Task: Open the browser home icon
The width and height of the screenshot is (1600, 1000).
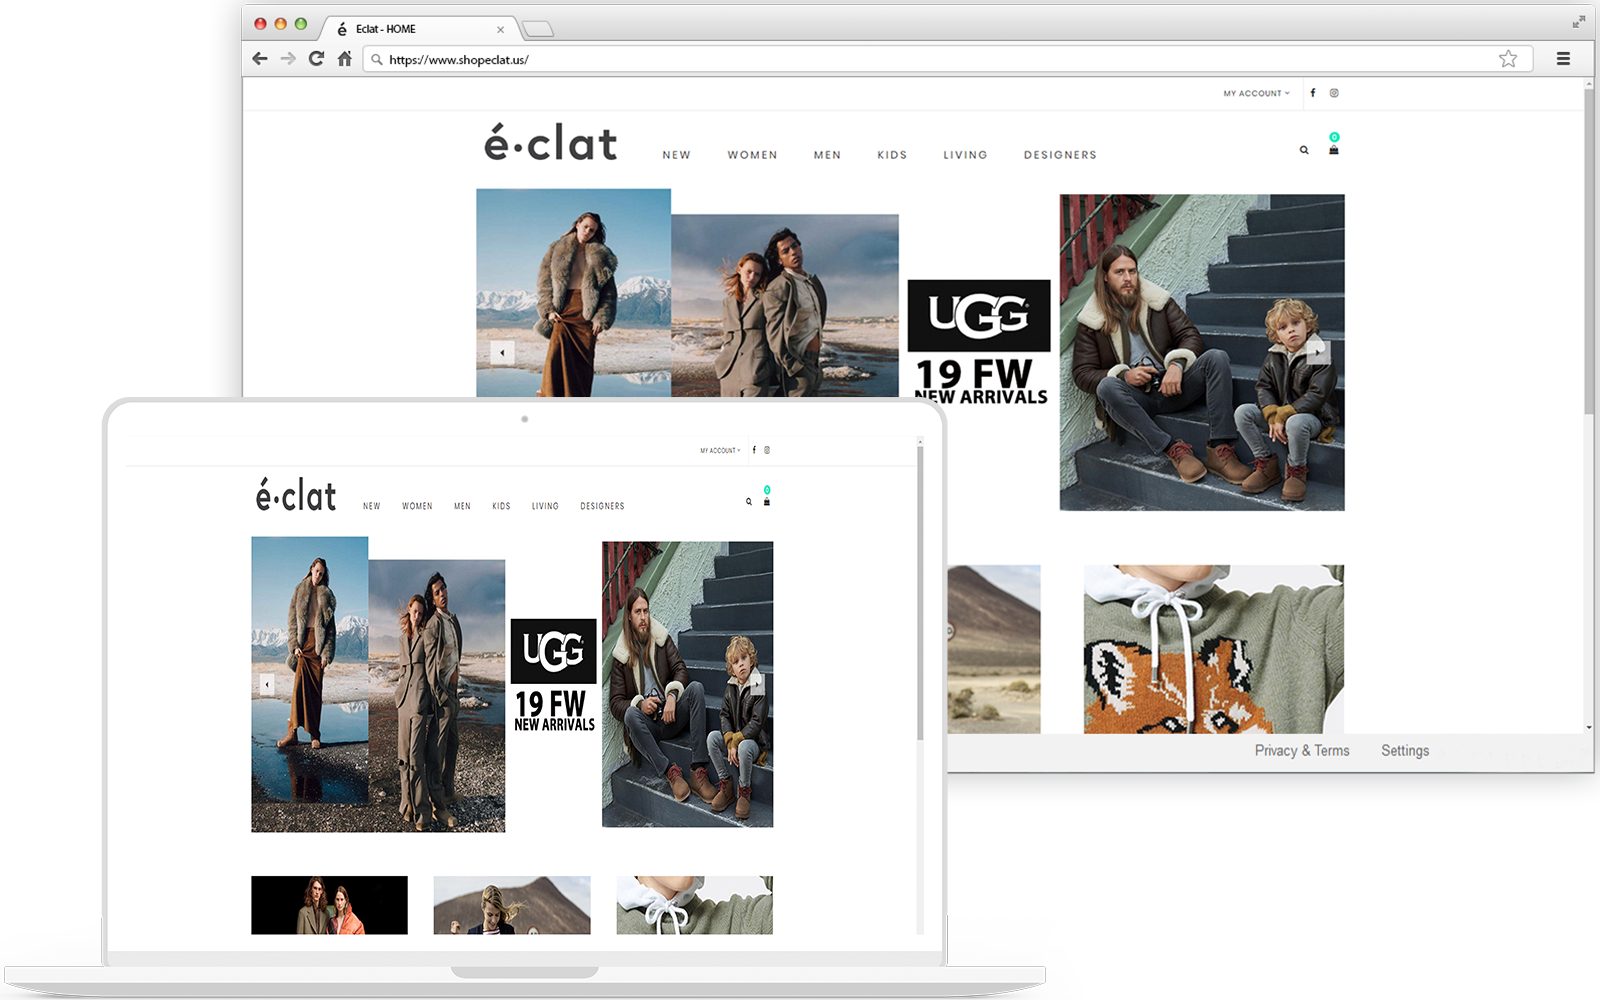Action: point(345,59)
